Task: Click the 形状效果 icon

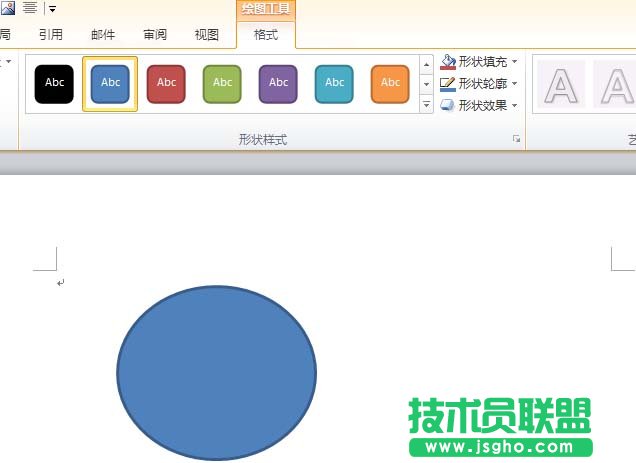Action: [447, 106]
